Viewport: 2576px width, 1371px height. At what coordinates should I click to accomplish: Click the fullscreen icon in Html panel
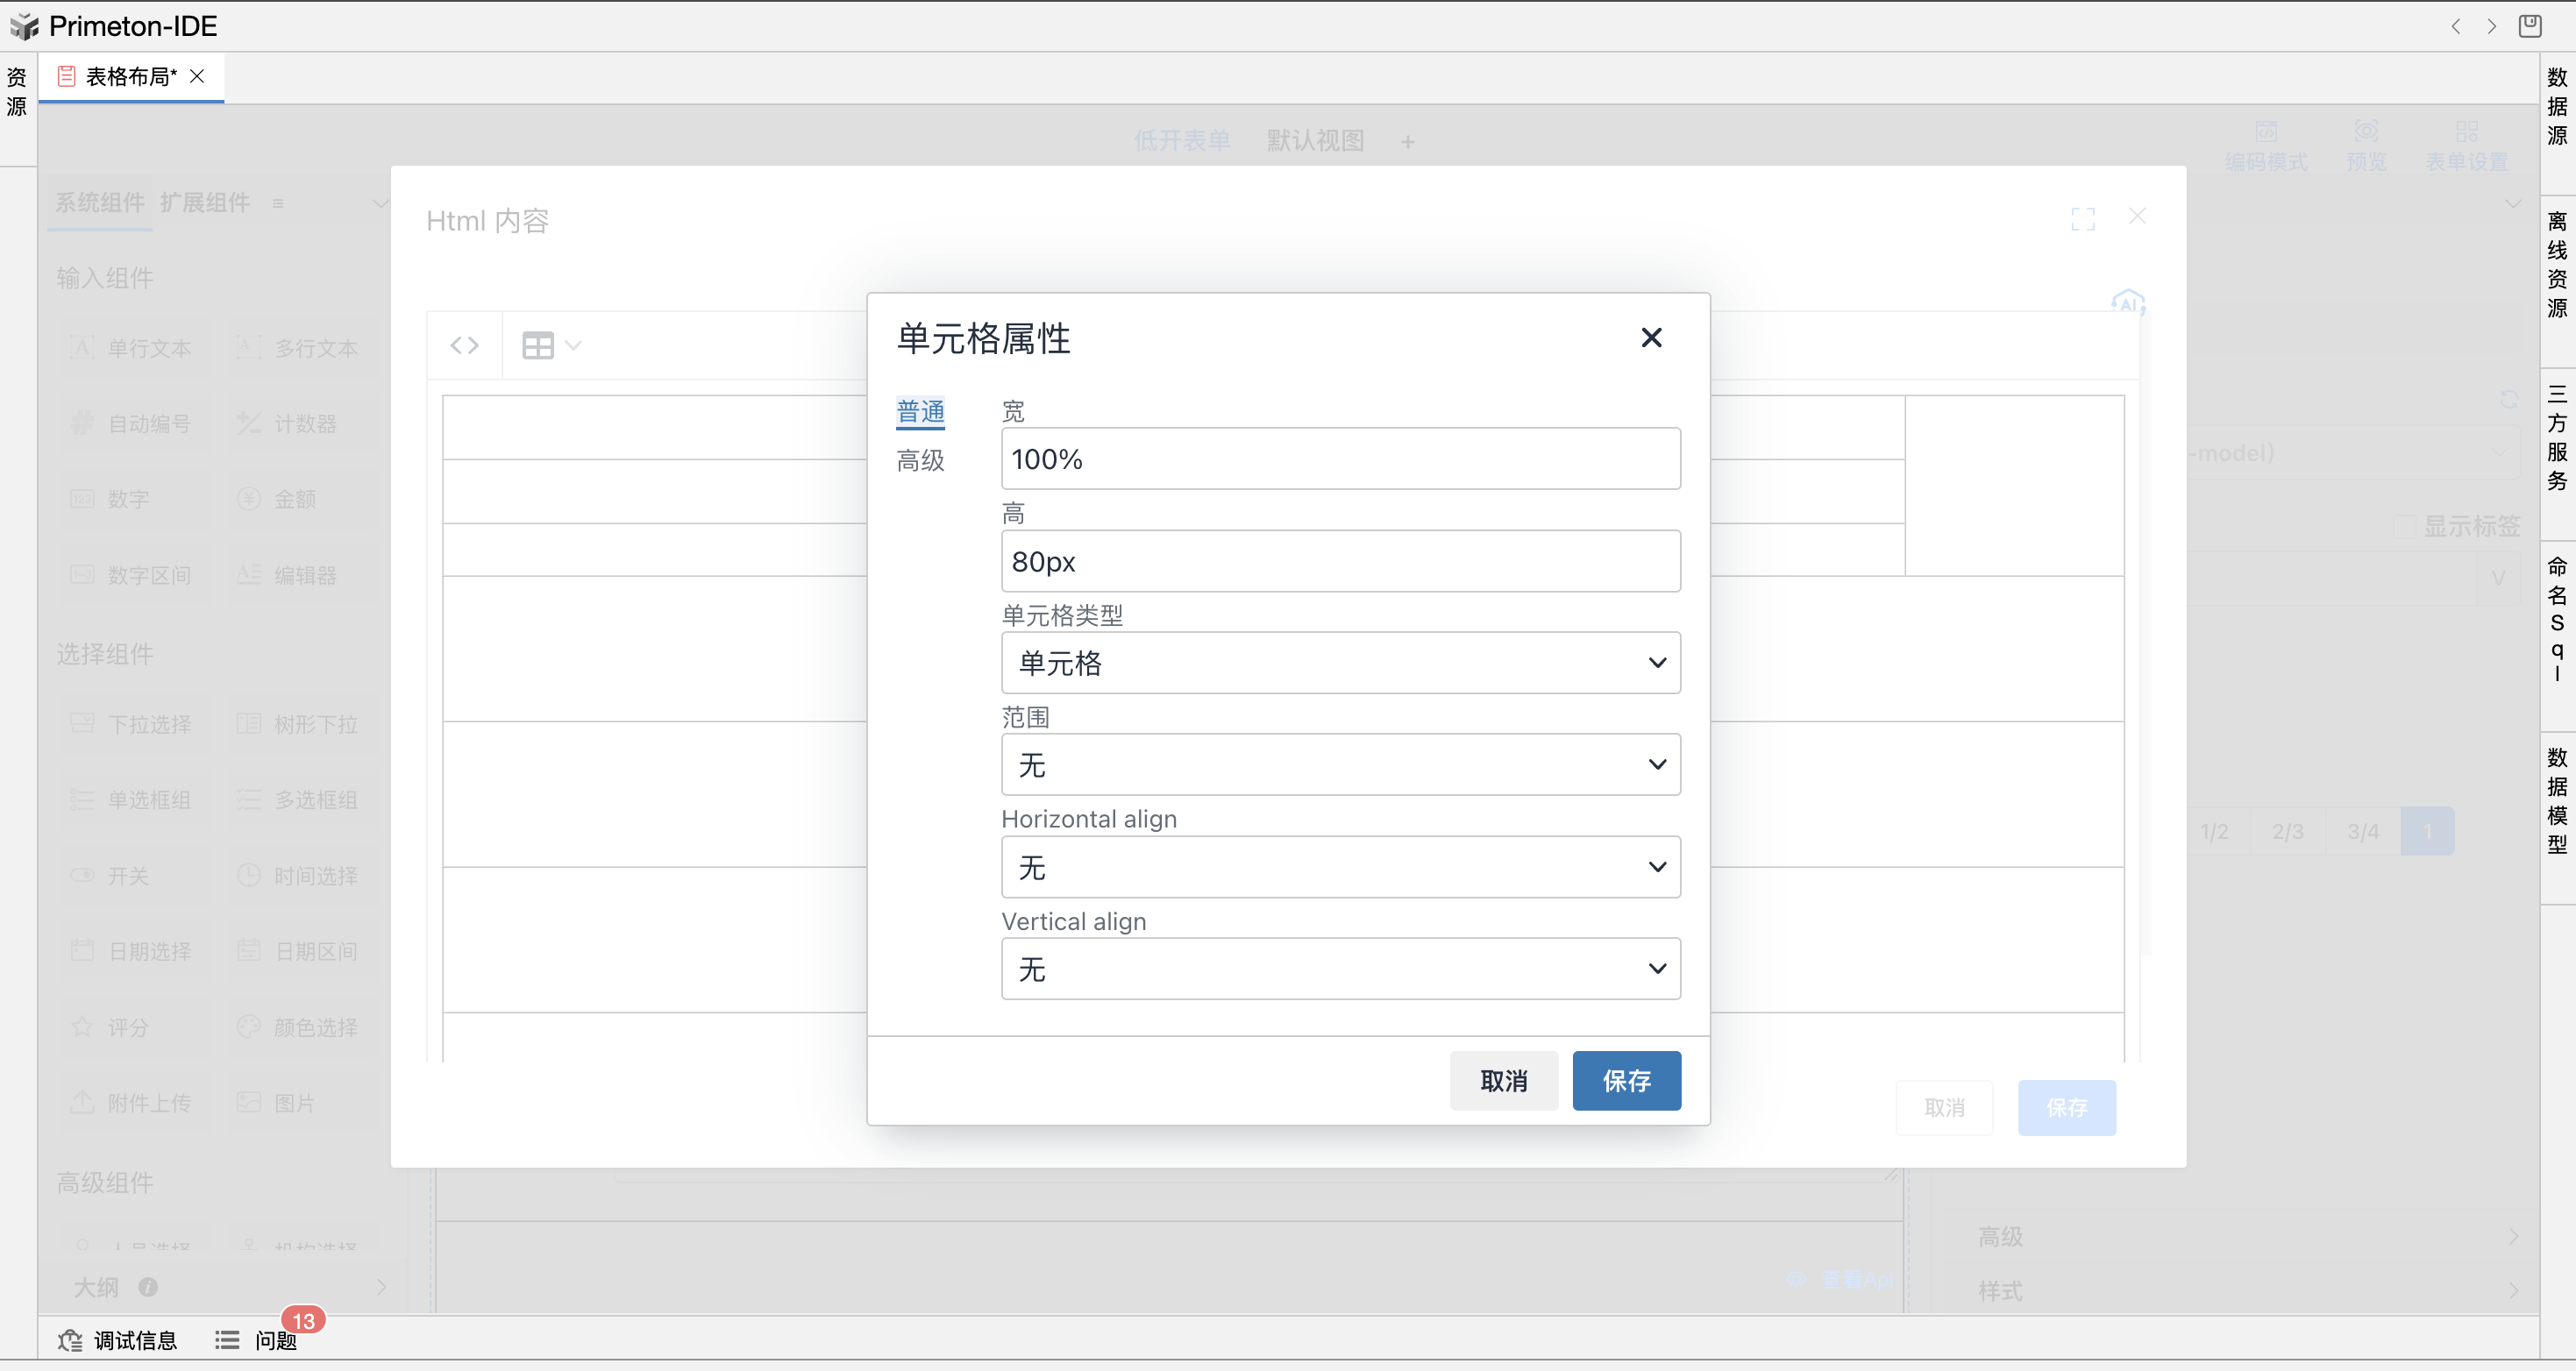pyautogui.click(x=2082, y=219)
